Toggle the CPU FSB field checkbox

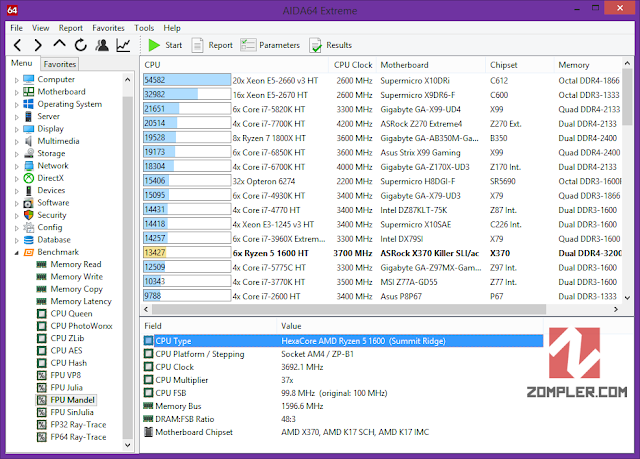[x=149, y=393]
